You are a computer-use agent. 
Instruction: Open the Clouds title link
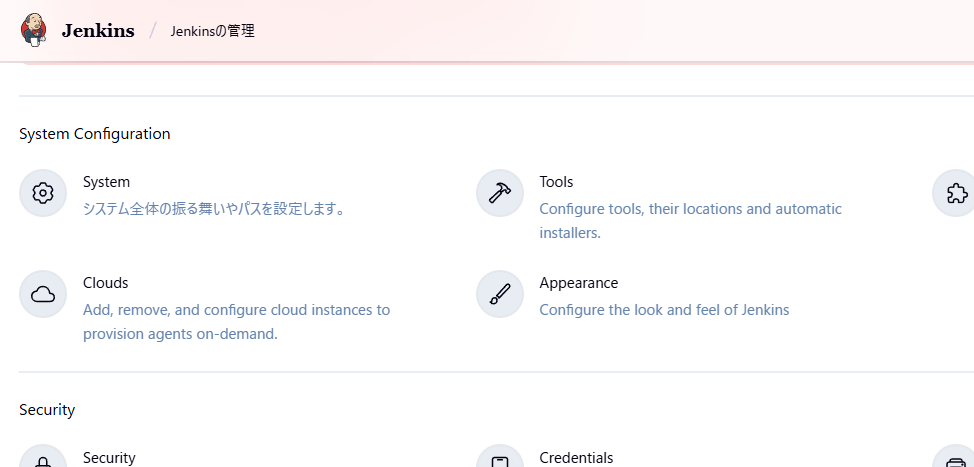click(105, 283)
